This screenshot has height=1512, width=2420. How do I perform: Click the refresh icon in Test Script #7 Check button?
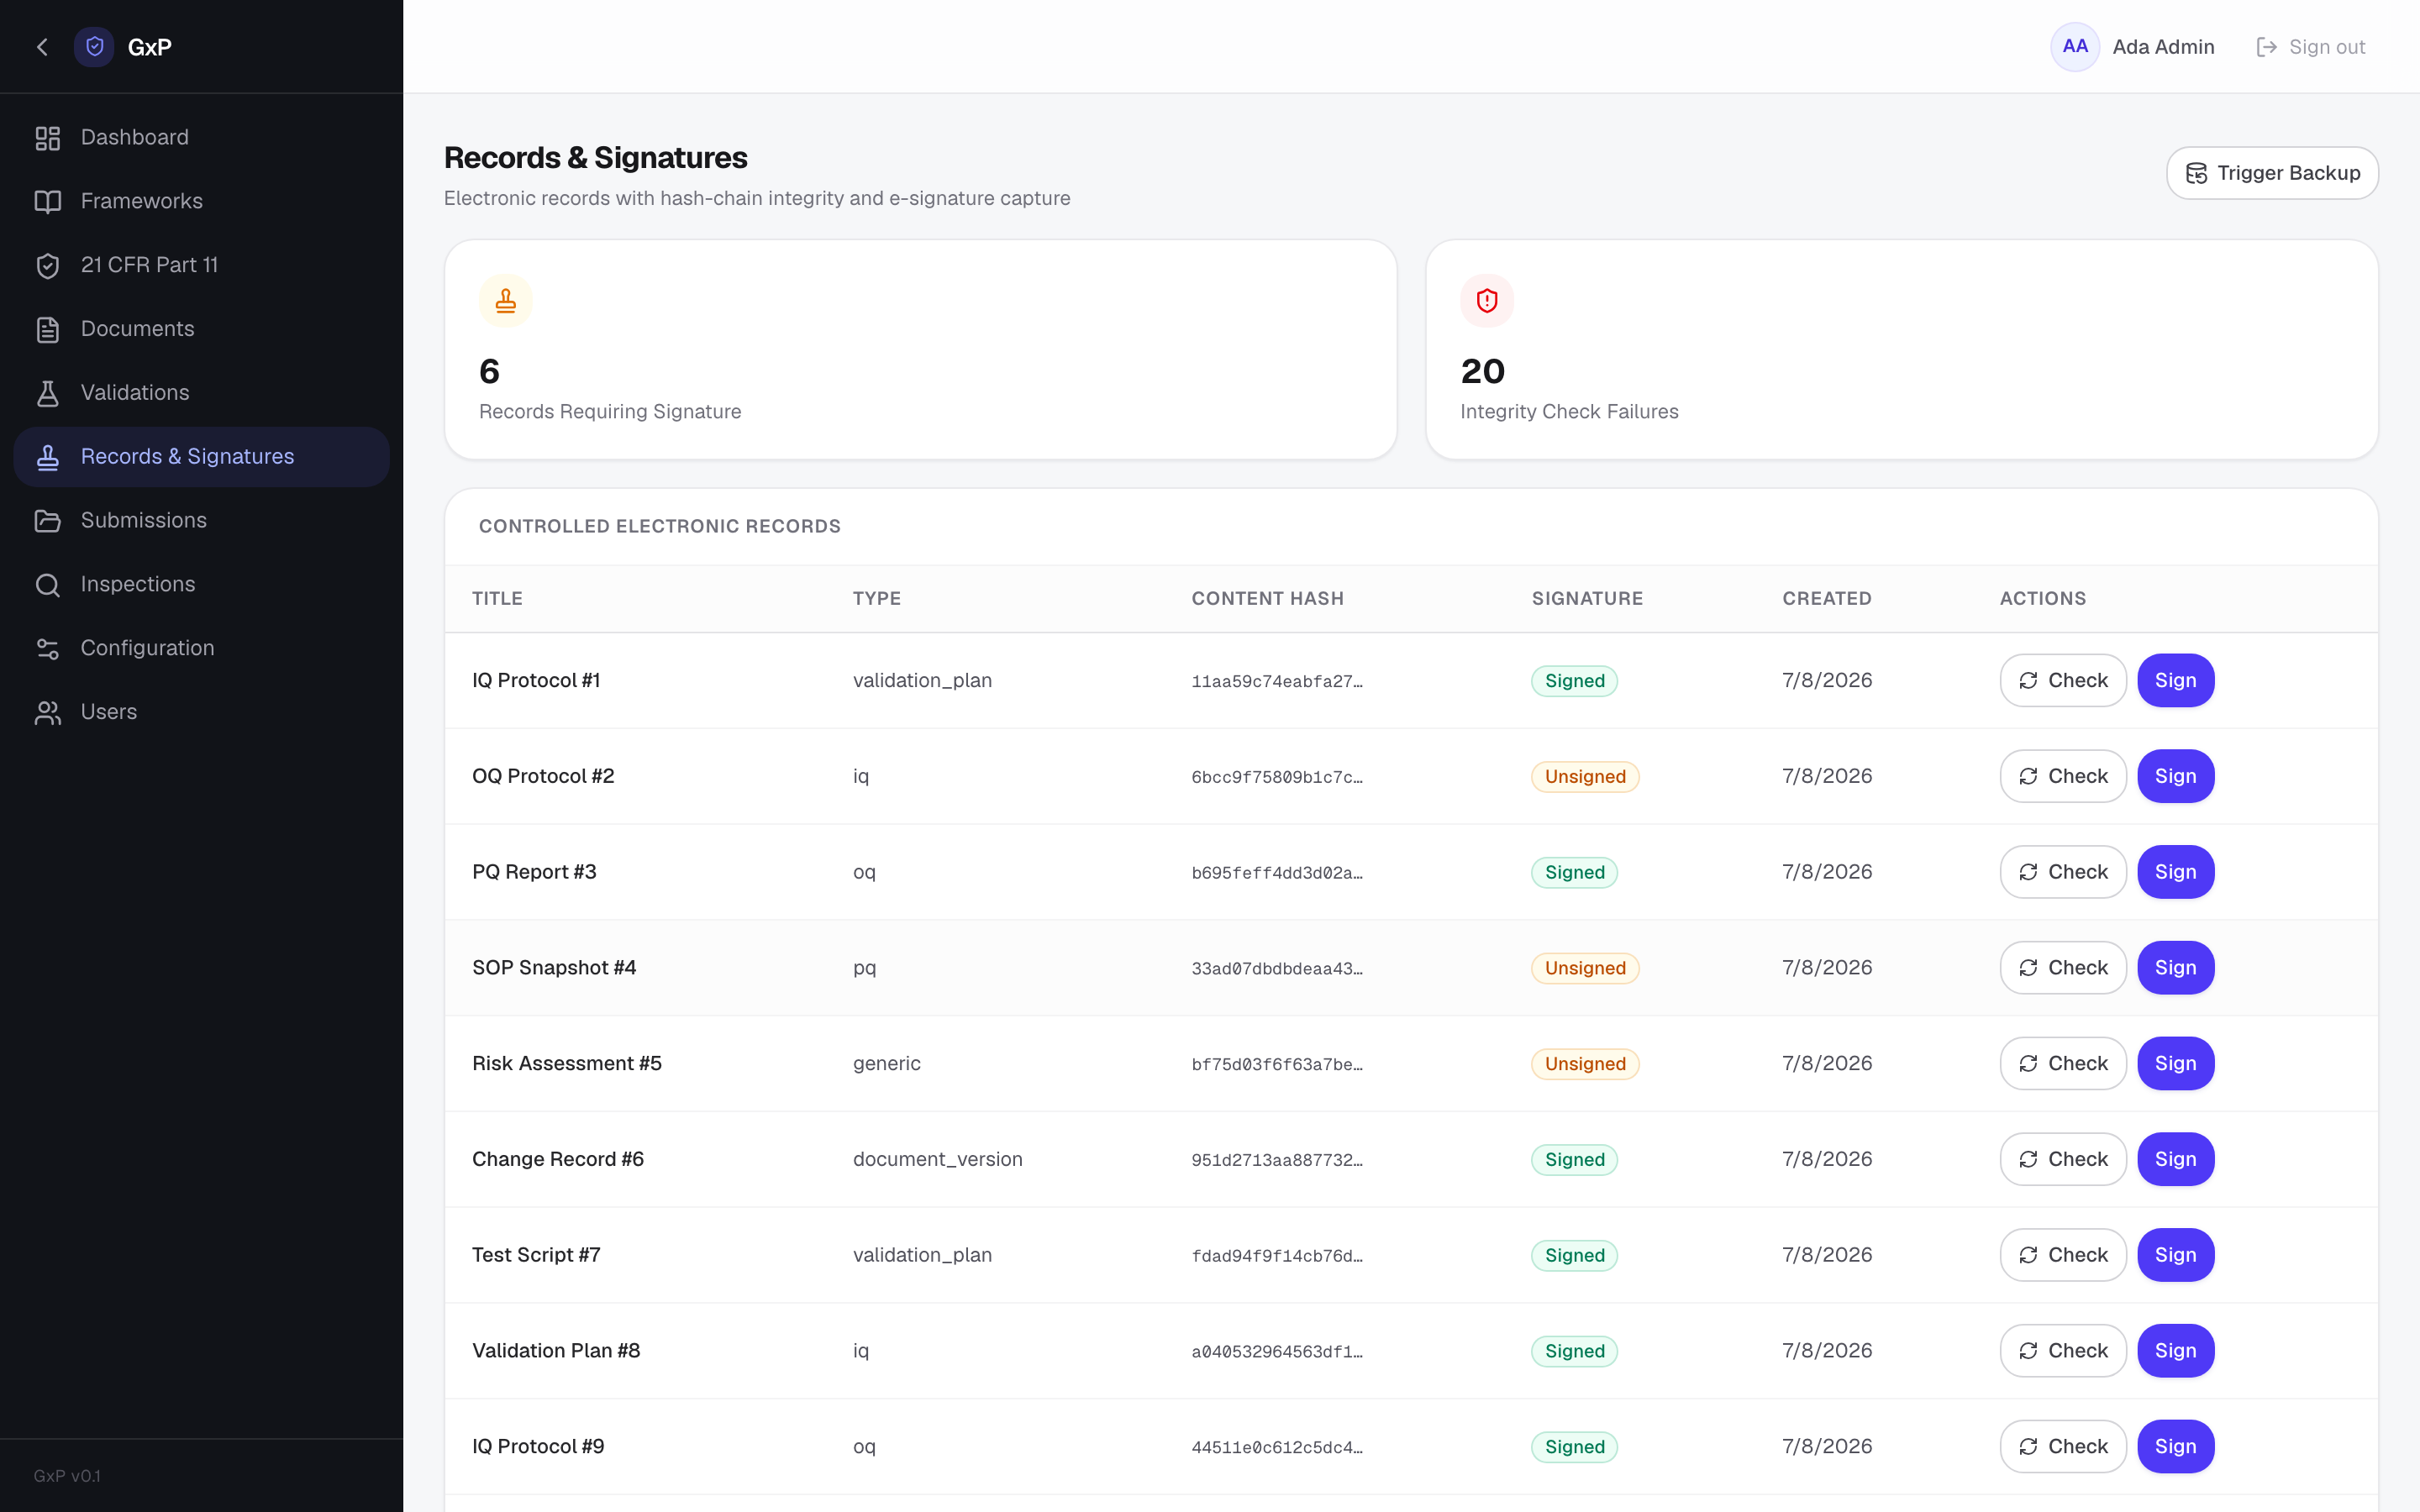(2028, 1256)
